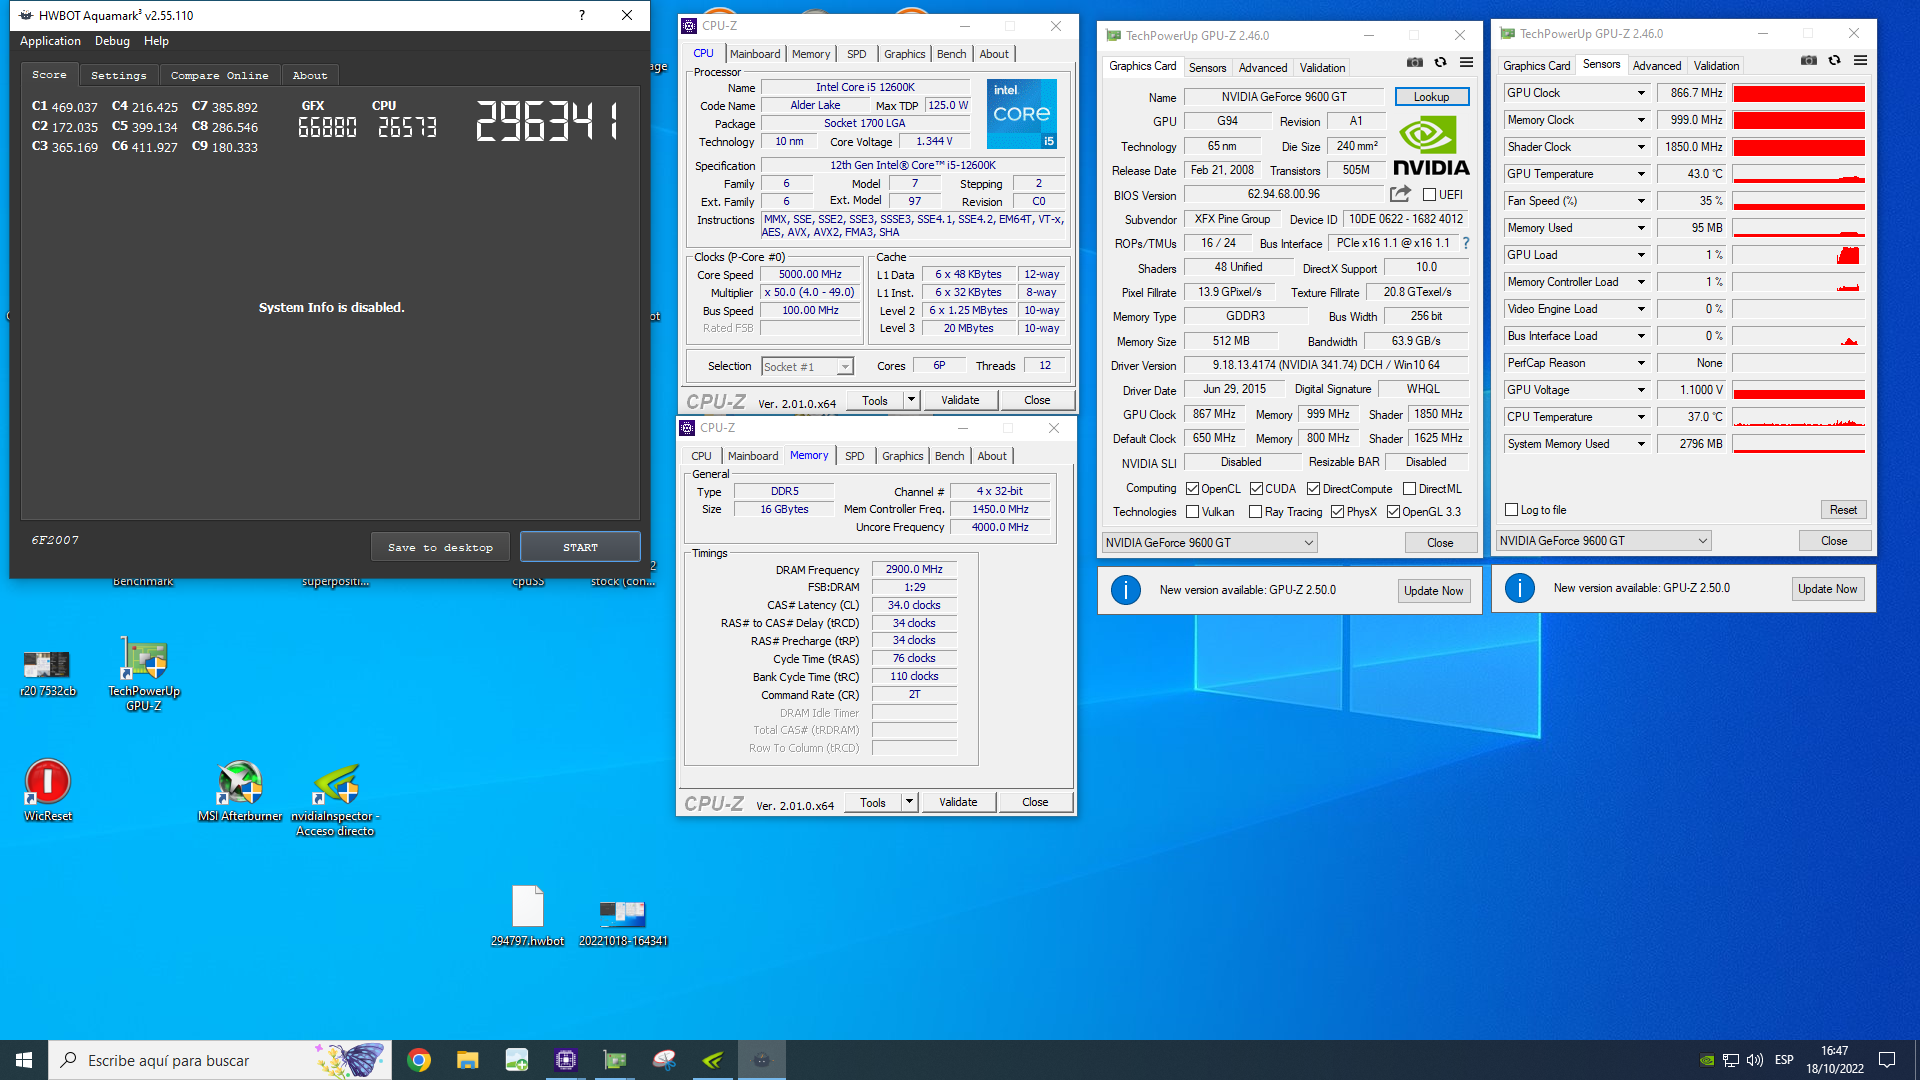Click Validate in the upper CPU-Z window

point(960,400)
